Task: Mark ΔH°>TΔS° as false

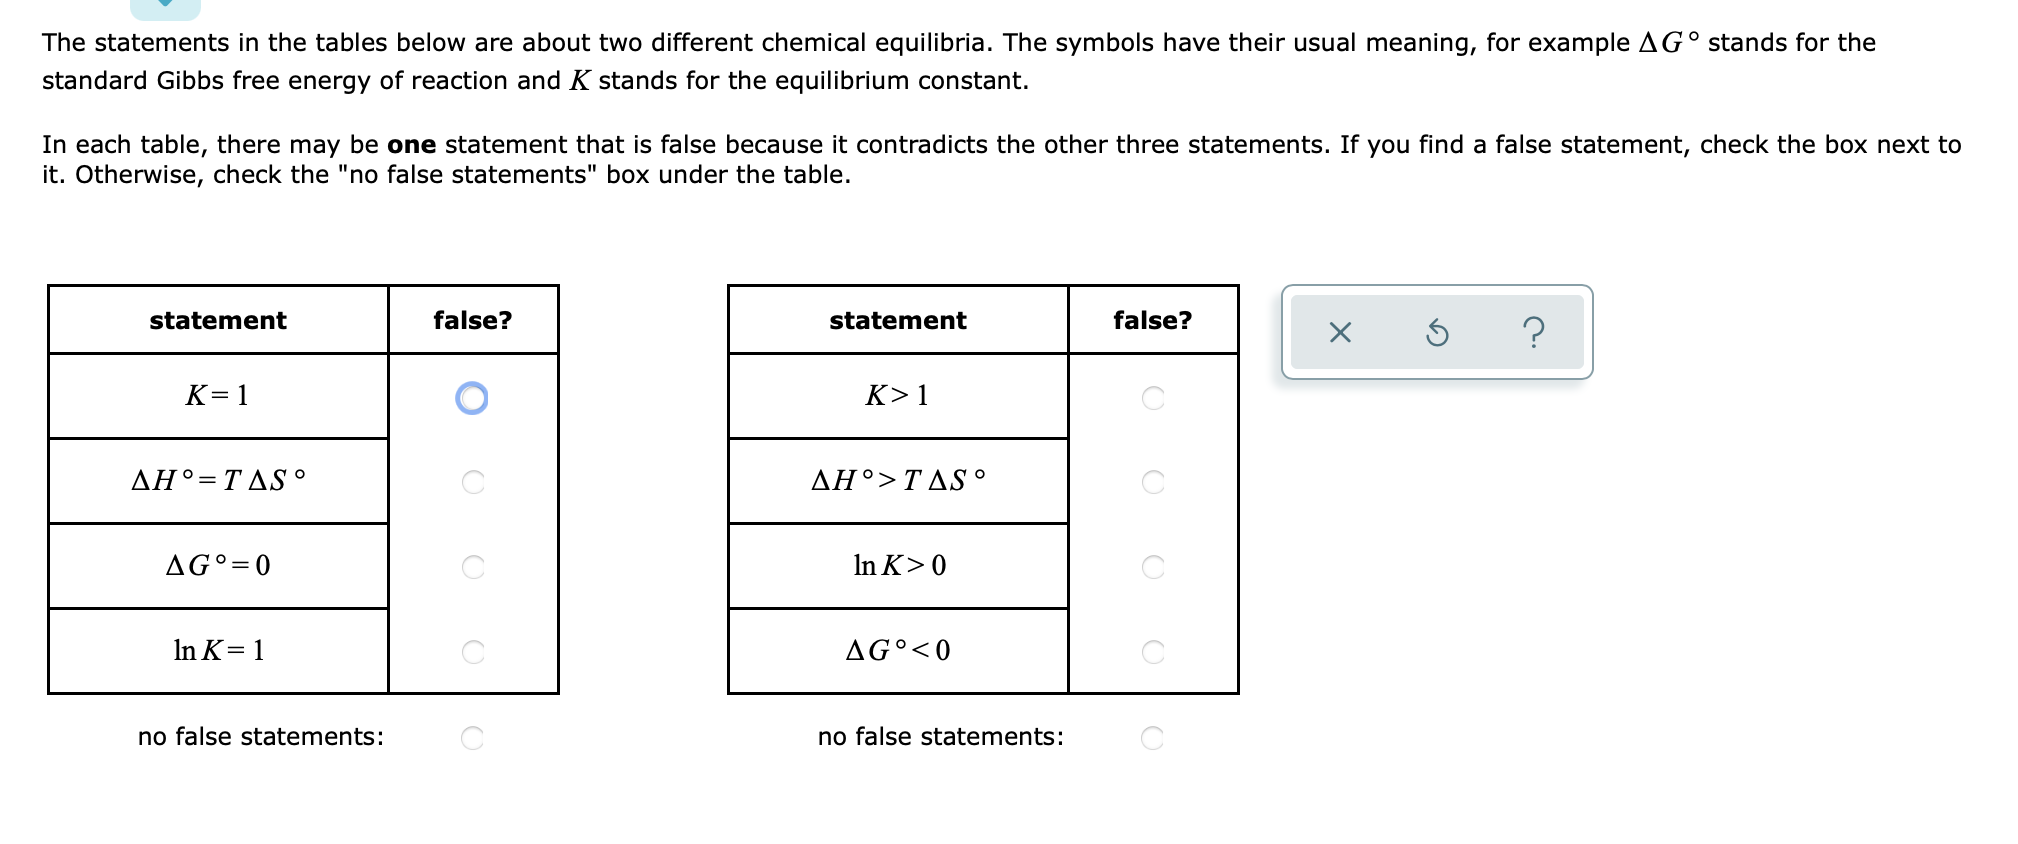Action: tap(1152, 482)
